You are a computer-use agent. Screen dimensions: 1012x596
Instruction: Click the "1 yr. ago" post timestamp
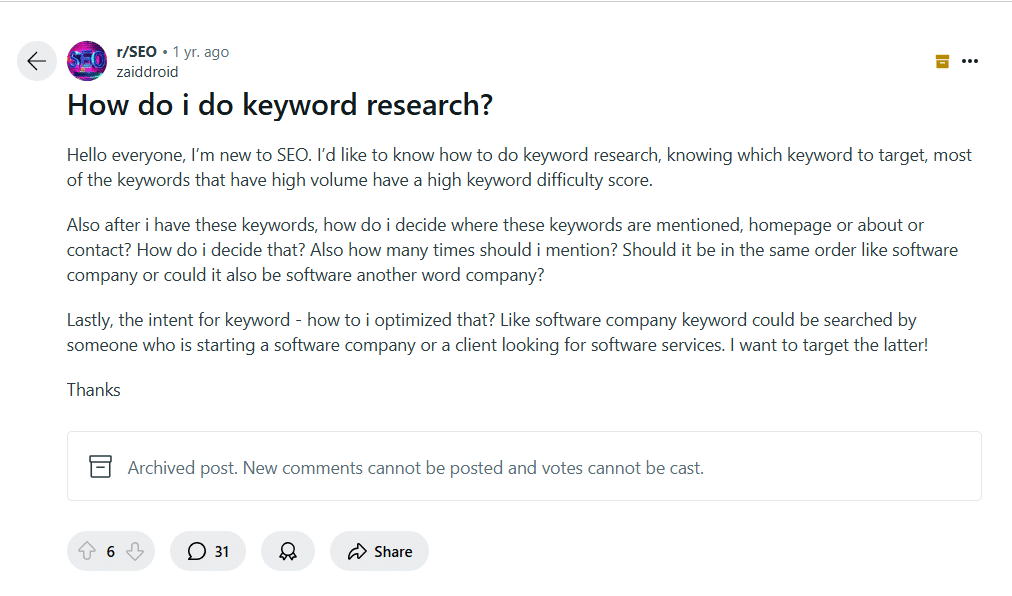tap(200, 52)
